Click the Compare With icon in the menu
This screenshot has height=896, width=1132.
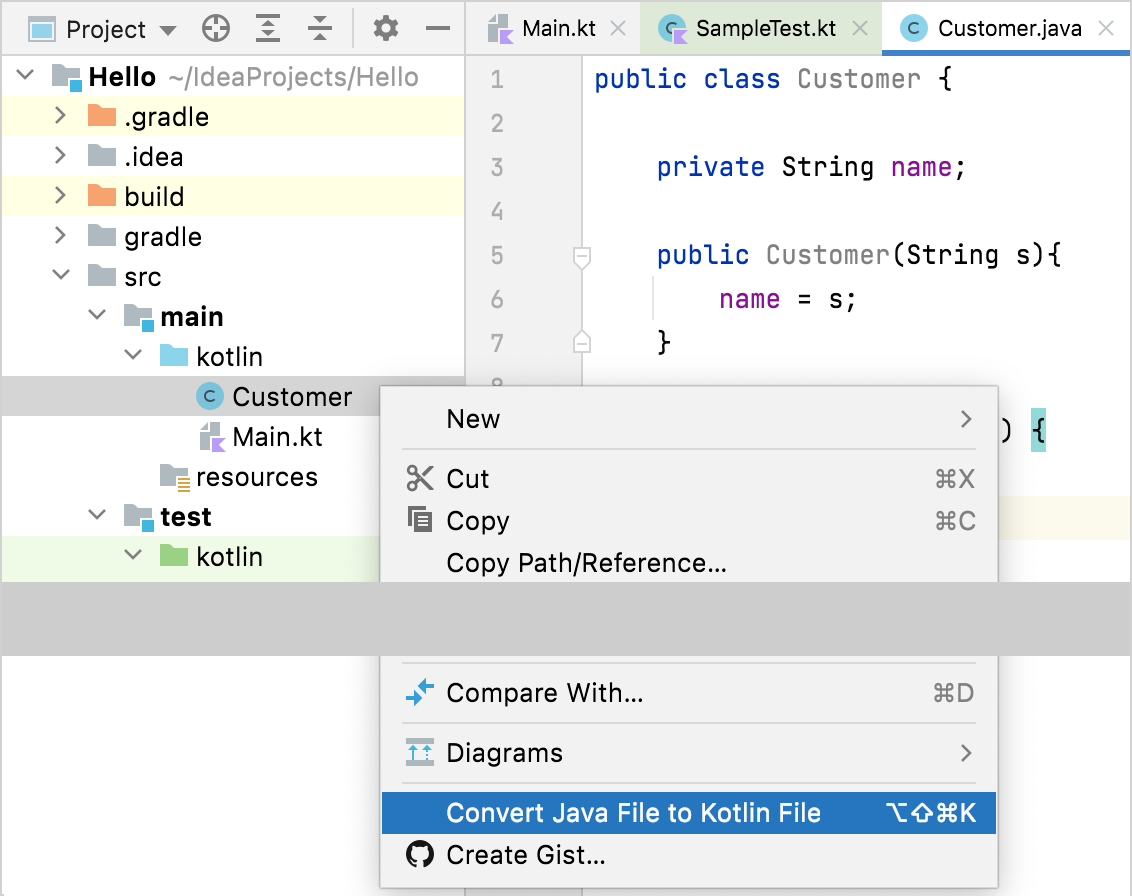pos(420,692)
